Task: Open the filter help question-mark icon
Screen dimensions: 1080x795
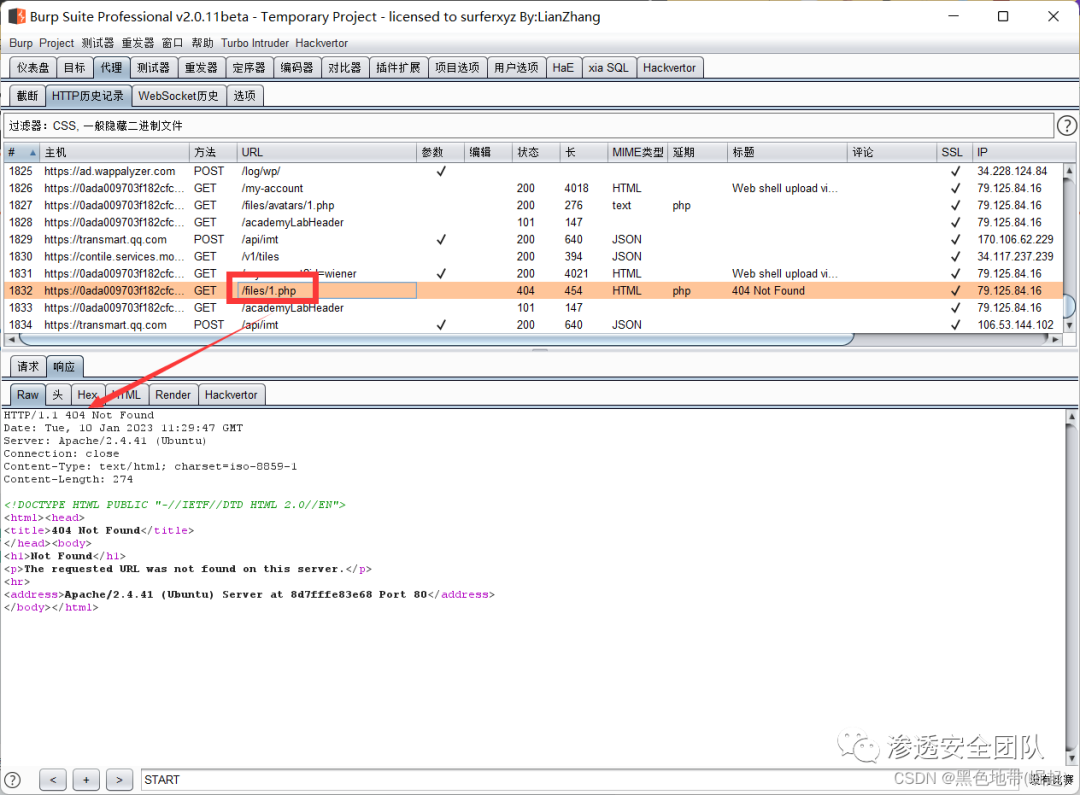Action: click(x=1066, y=125)
